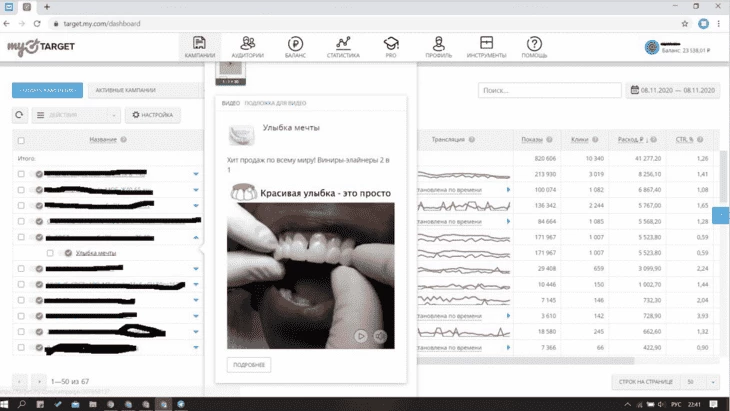Play the video in ad preview
Image resolution: width=730 pixels, height=411 pixels.
360,336
